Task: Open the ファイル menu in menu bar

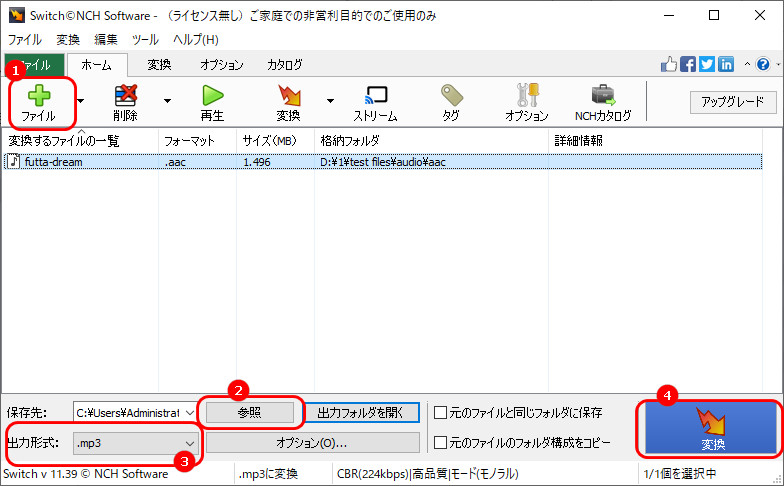Action: click(24, 40)
